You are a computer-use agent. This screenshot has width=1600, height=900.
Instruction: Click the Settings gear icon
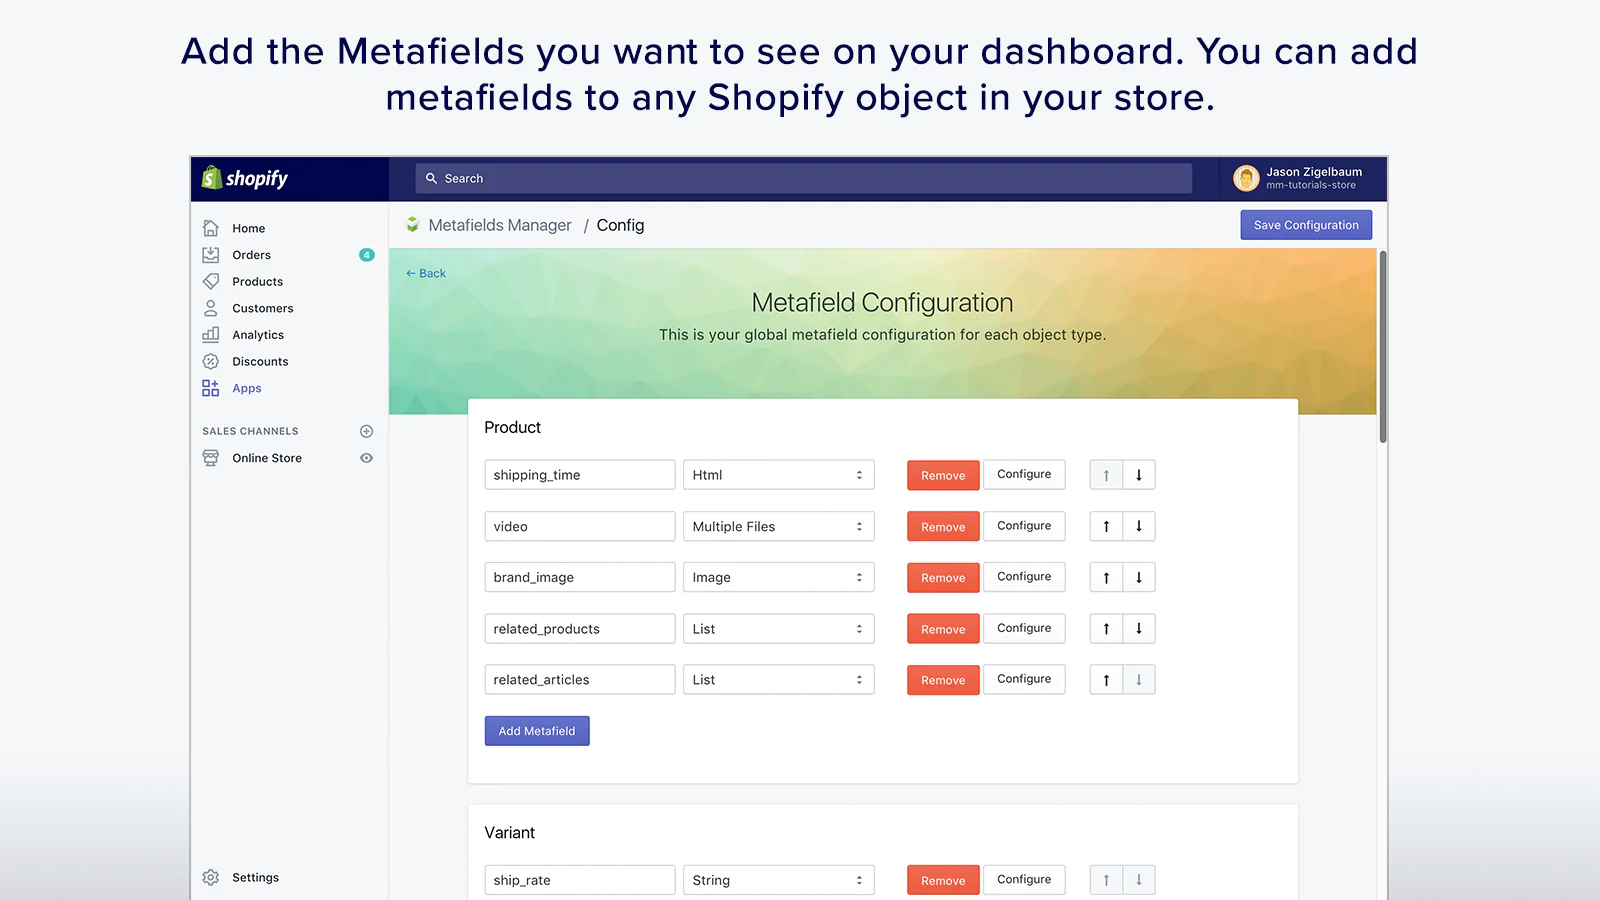point(211,877)
